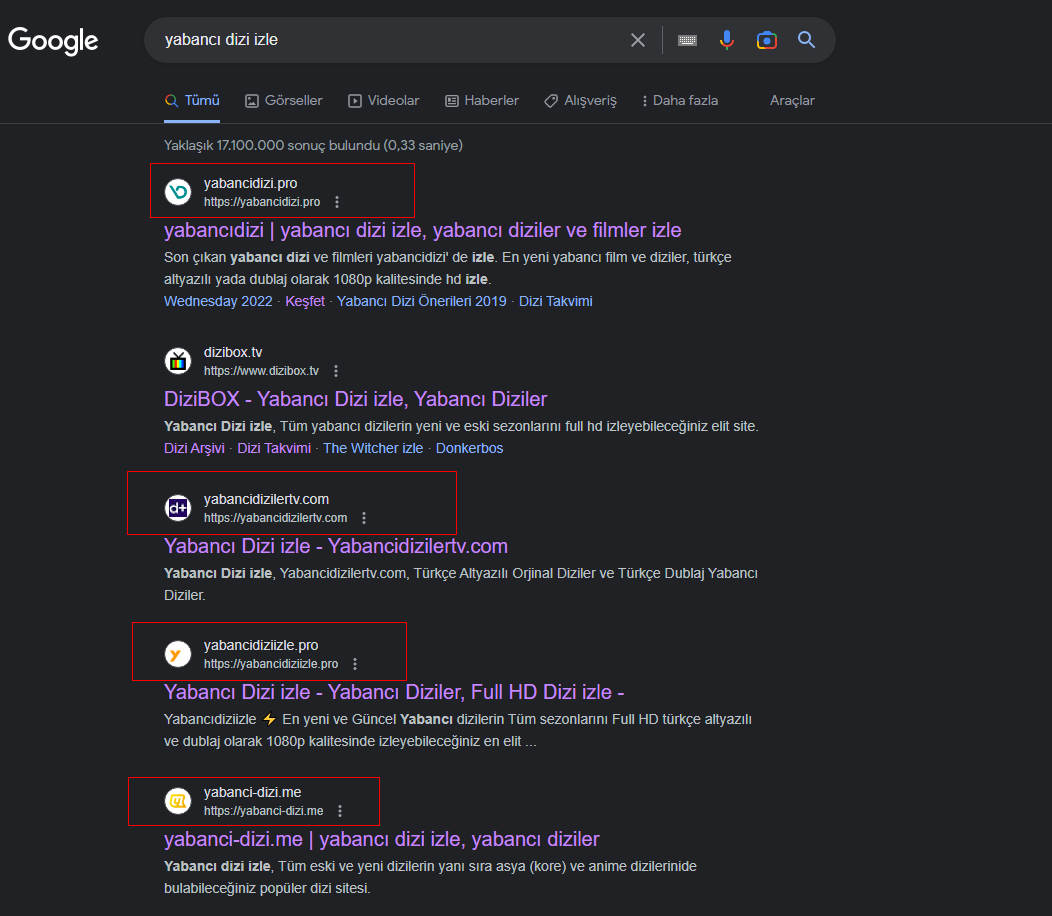This screenshot has width=1052, height=916.
Task: Click the dizibox.tv site name
Action: pyautogui.click(x=233, y=352)
